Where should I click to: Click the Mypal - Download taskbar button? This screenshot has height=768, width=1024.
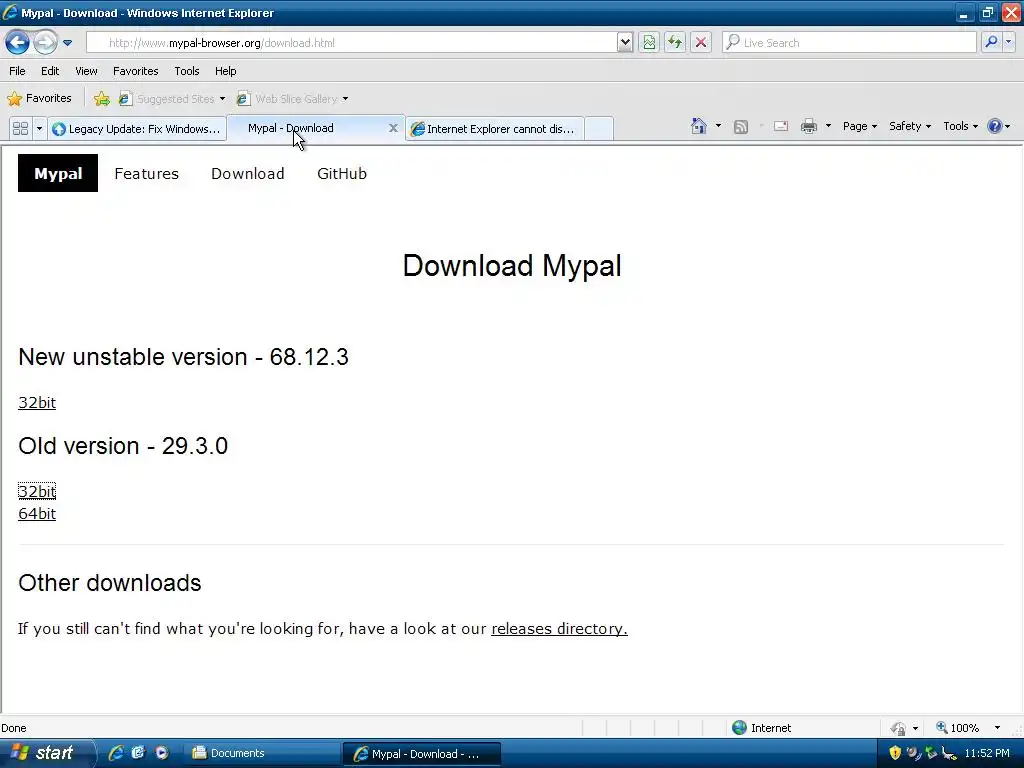pyautogui.click(x=421, y=754)
